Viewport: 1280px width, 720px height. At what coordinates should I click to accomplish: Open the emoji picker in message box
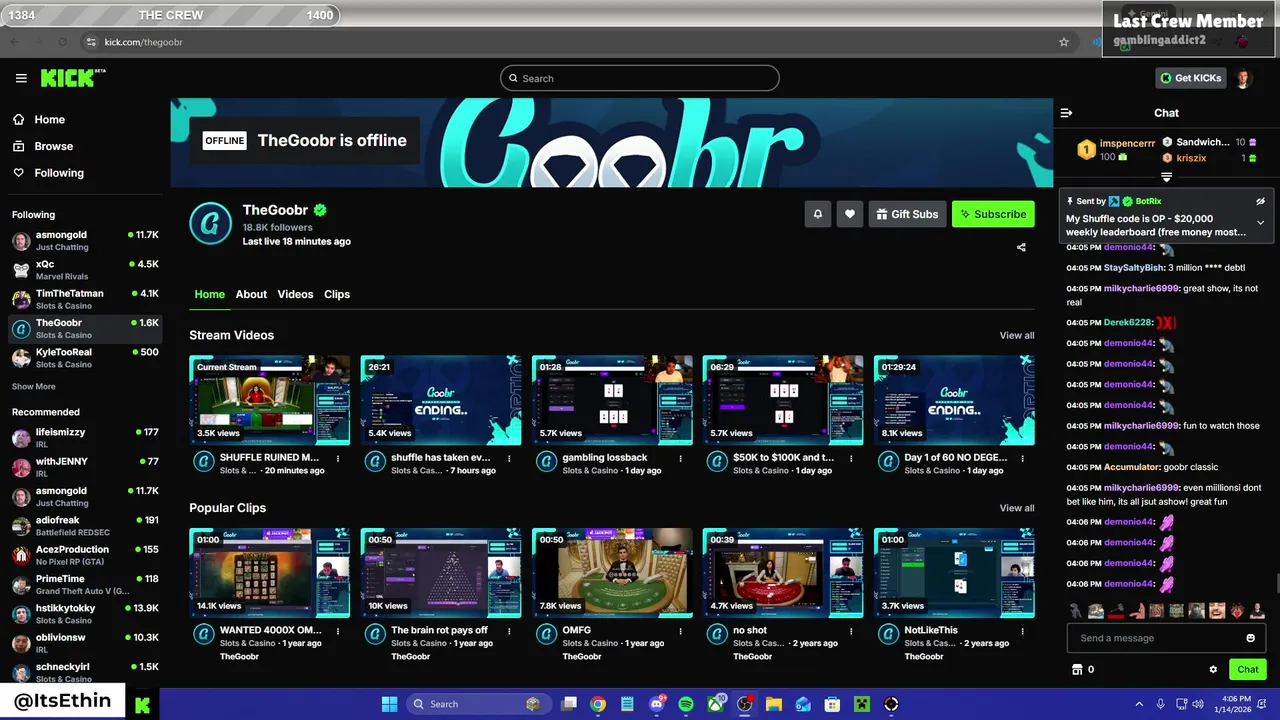(1250, 638)
